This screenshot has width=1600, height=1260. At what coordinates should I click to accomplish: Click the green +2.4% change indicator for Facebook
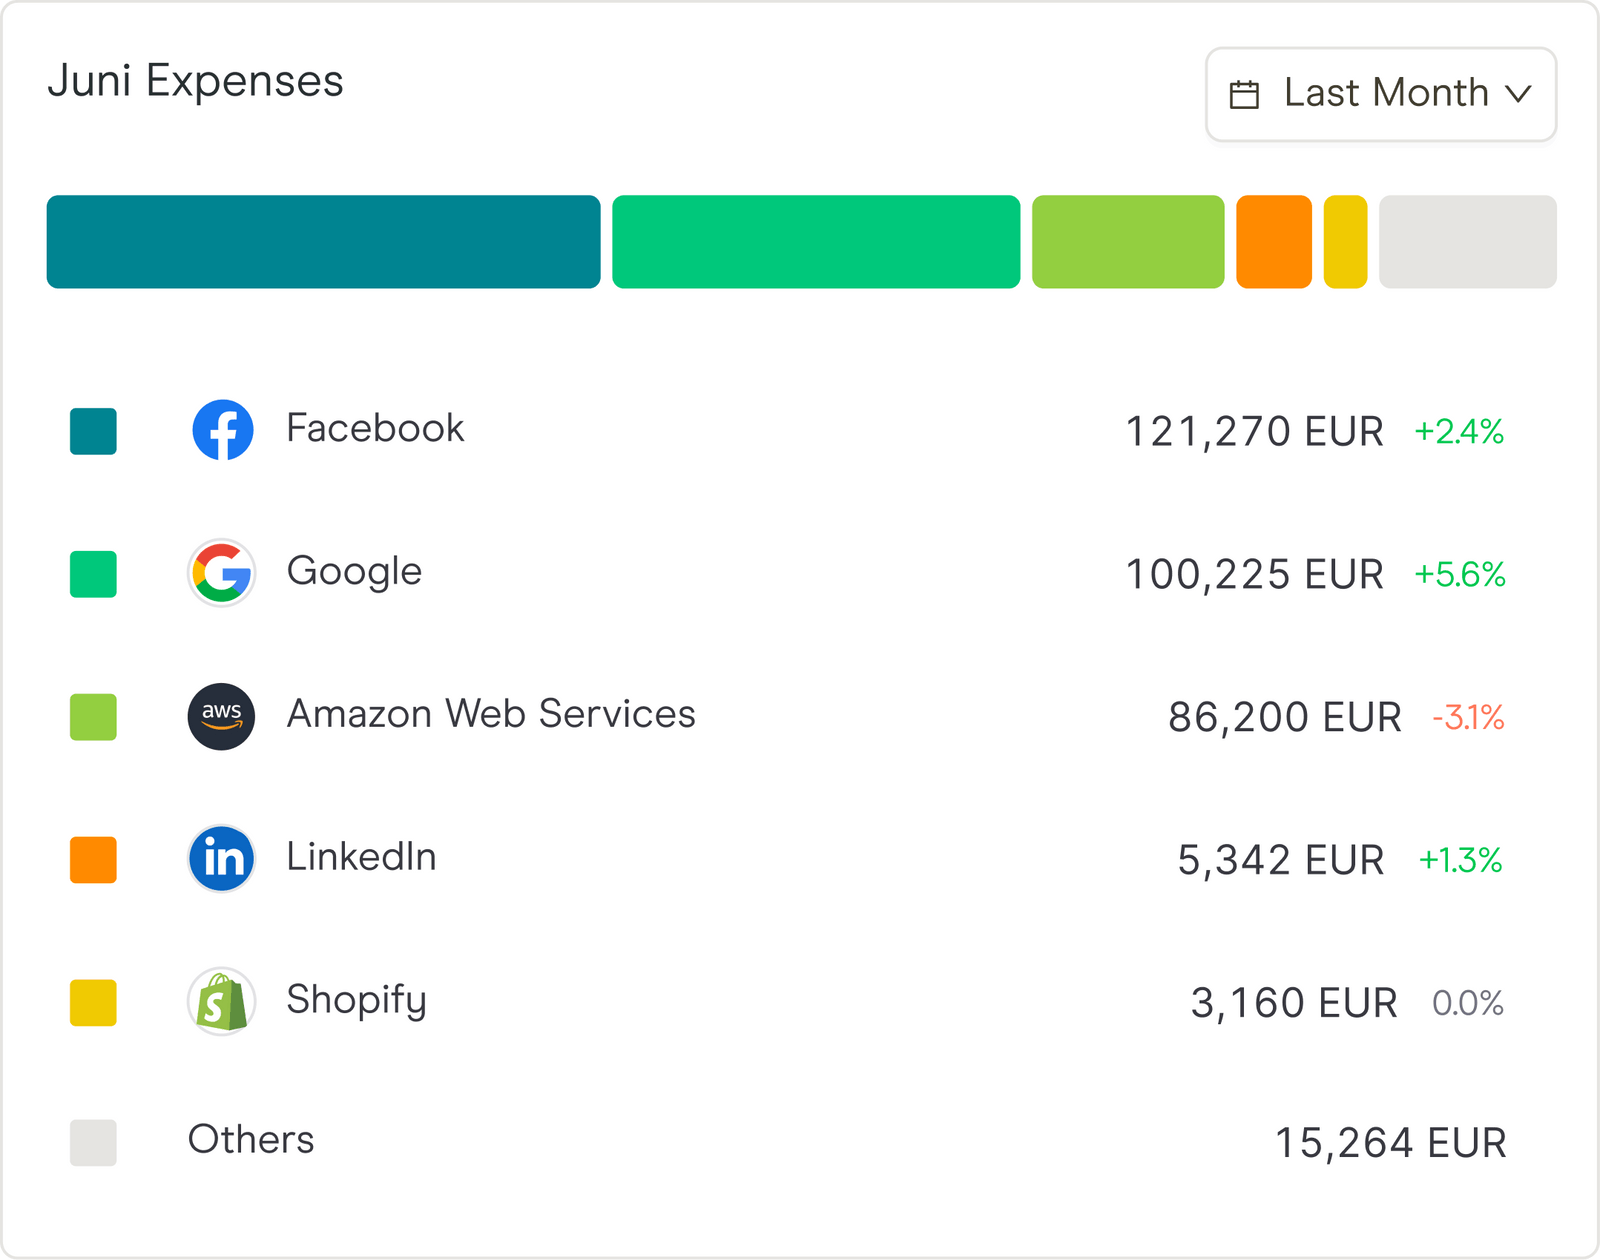click(1459, 432)
